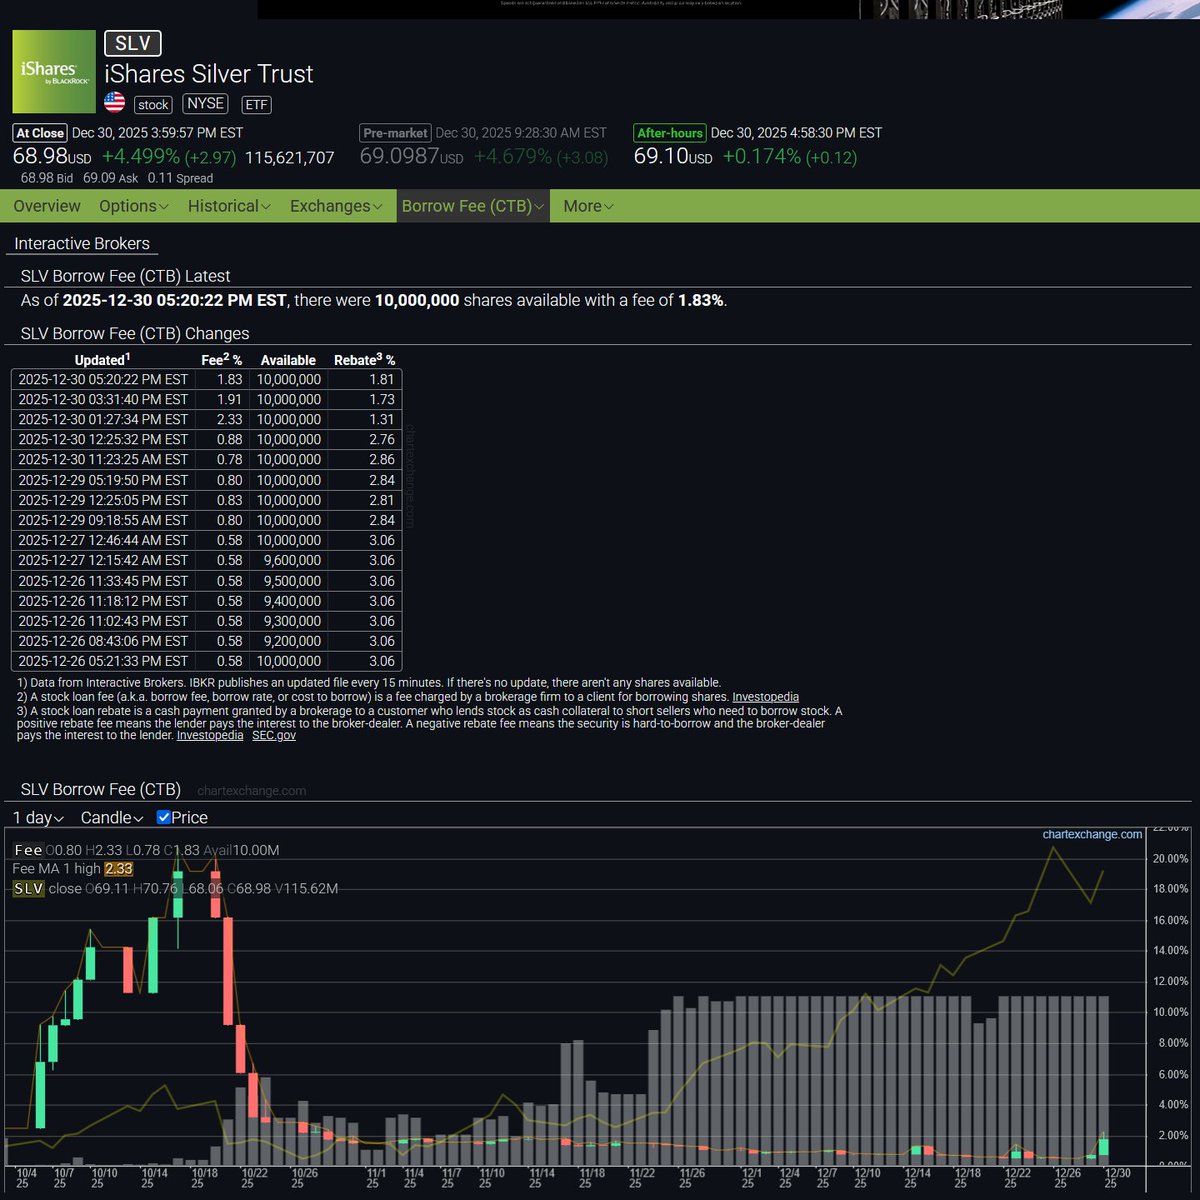Open the Overview tab
The image size is (1200, 1200).
47,206
